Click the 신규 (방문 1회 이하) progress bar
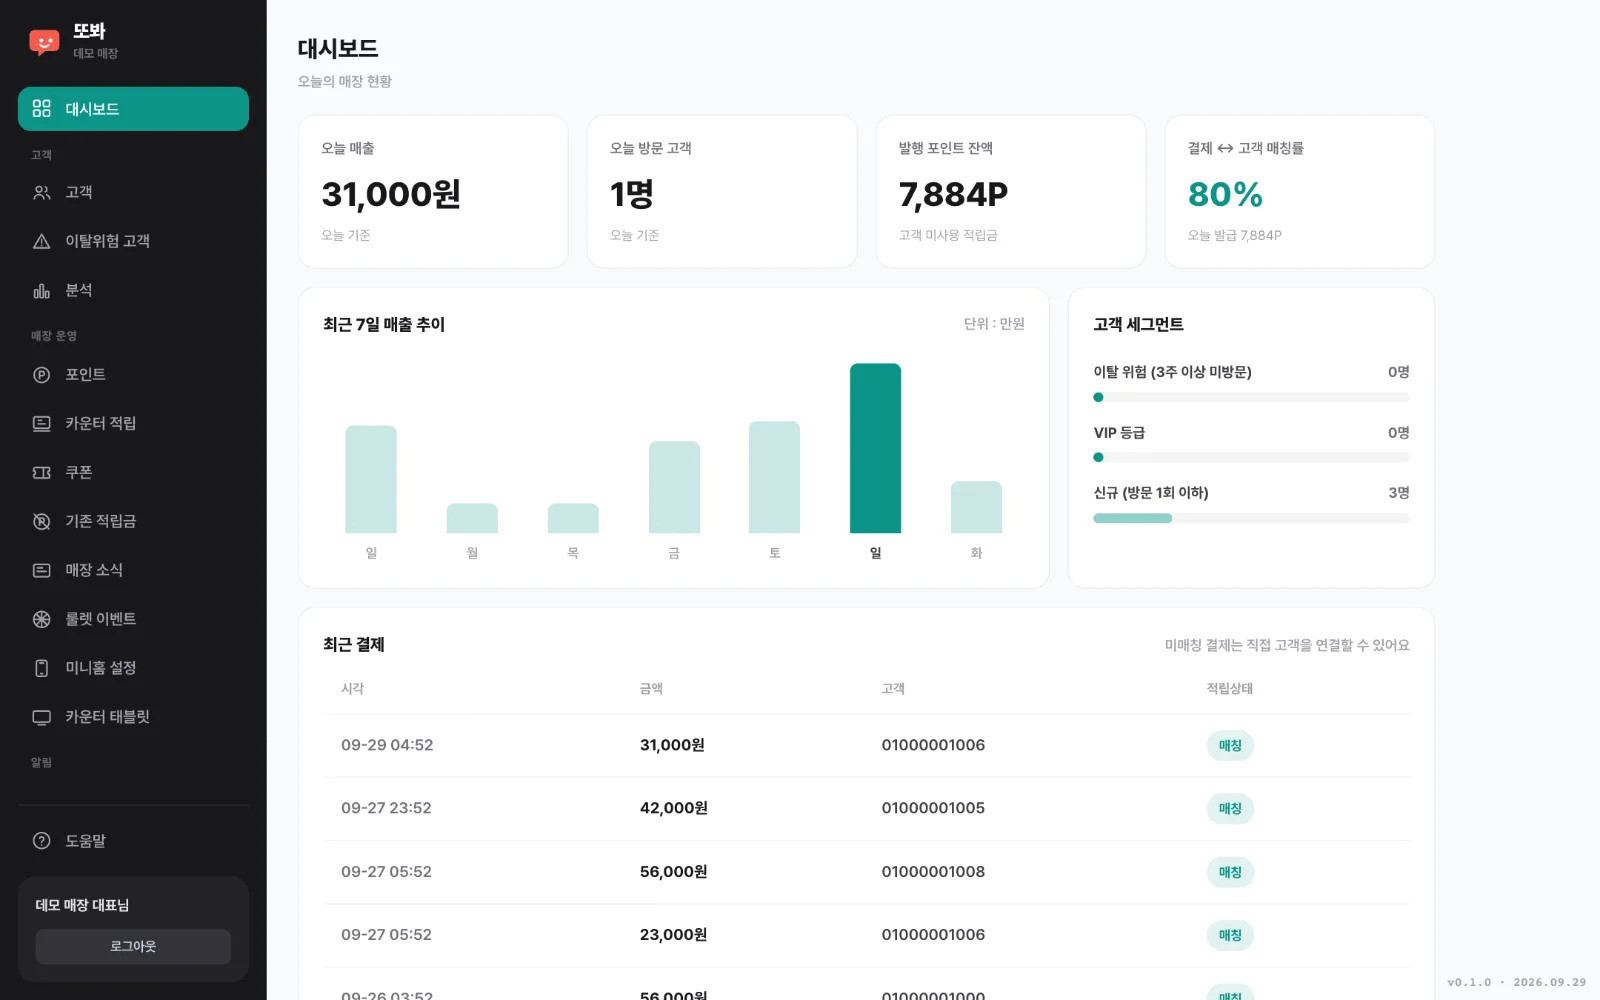Viewport: 1600px width, 1000px height. click(1251, 518)
